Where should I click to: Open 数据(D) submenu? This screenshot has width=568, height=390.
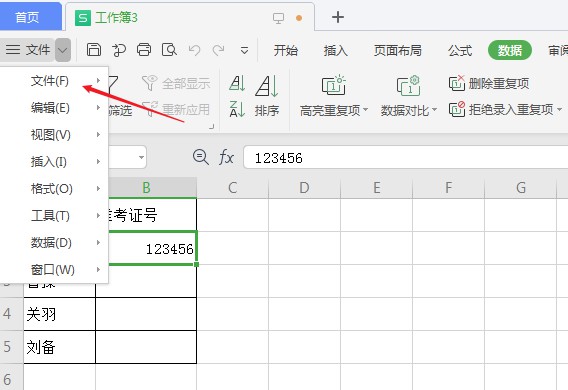click(54, 243)
